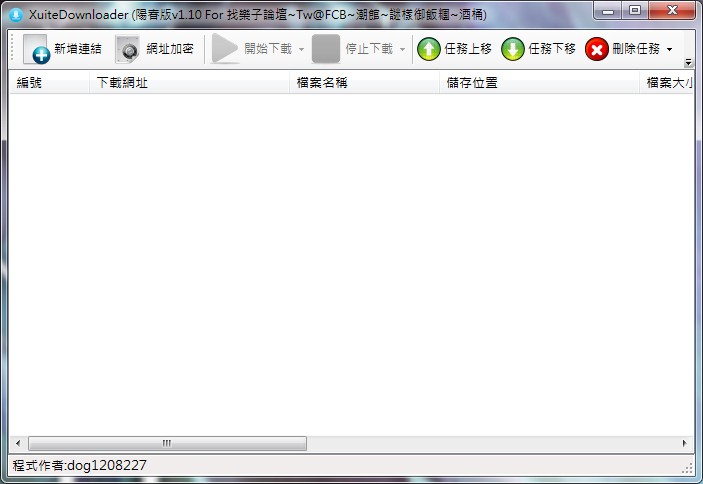Click the 編號 column header

point(49,82)
